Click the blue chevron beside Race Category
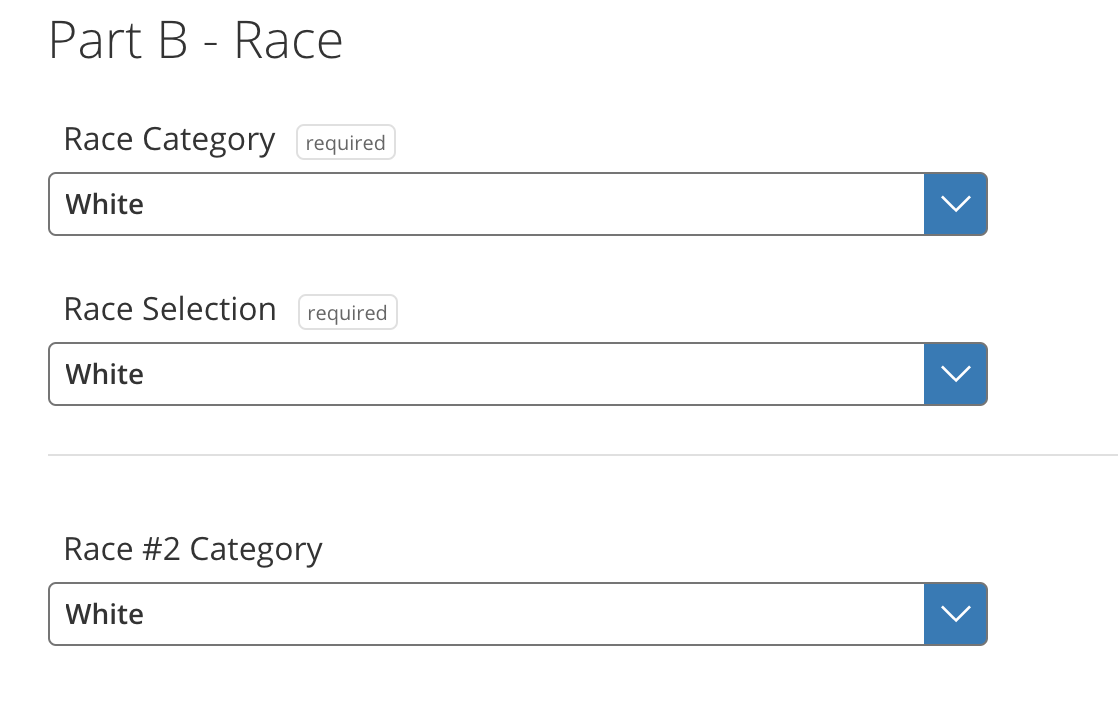 tap(955, 203)
